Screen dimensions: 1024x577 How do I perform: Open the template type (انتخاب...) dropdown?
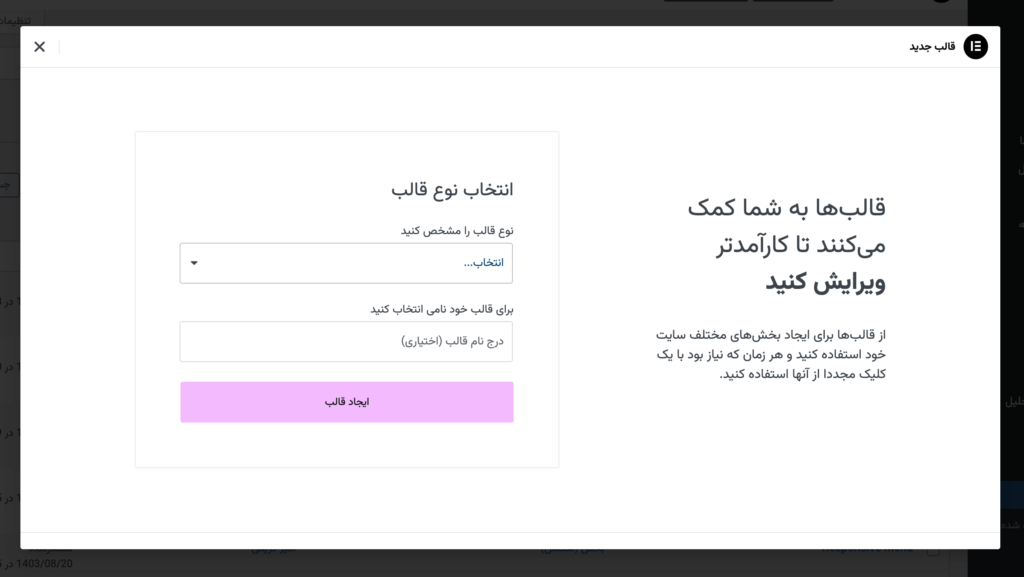pyautogui.click(x=346, y=263)
